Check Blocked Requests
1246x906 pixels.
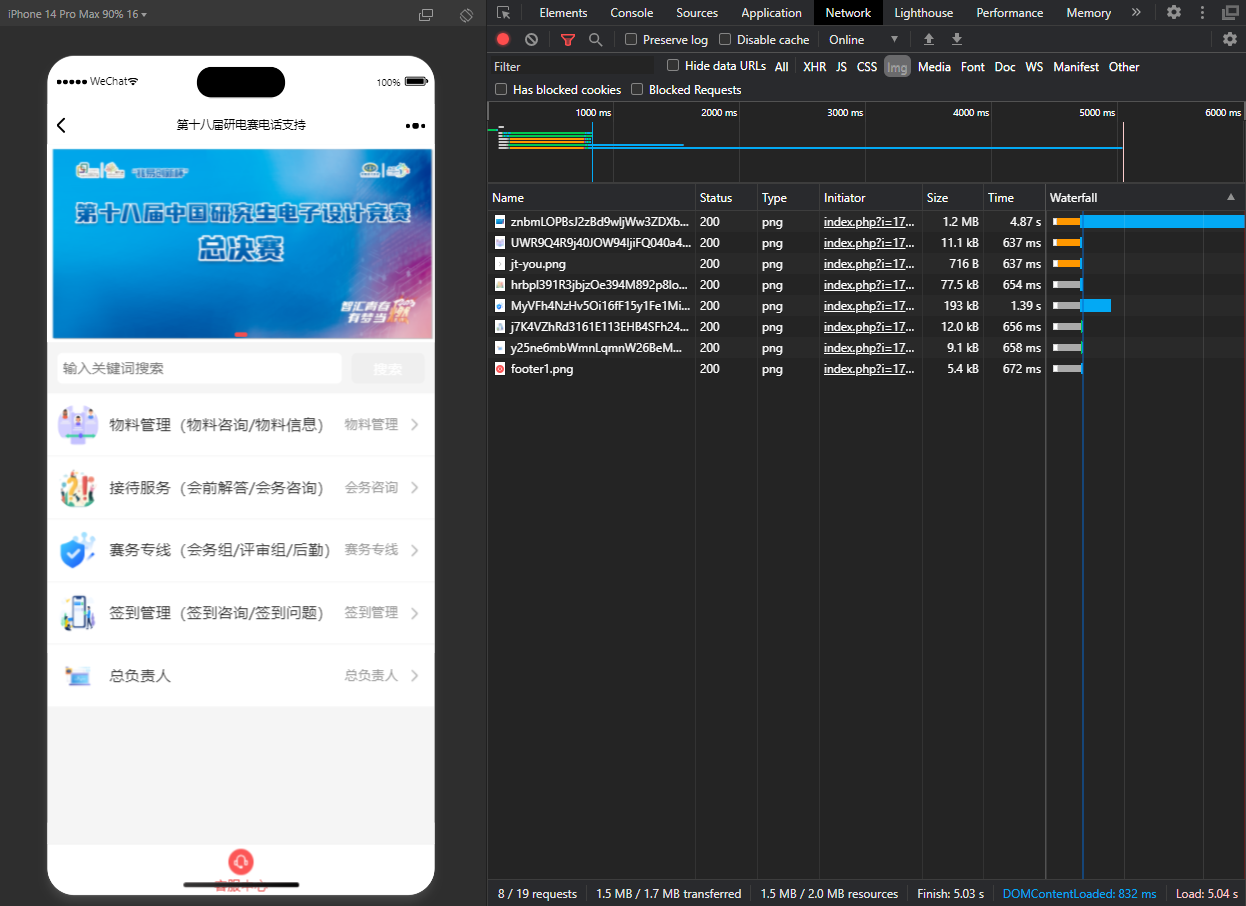(x=637, y=90)
